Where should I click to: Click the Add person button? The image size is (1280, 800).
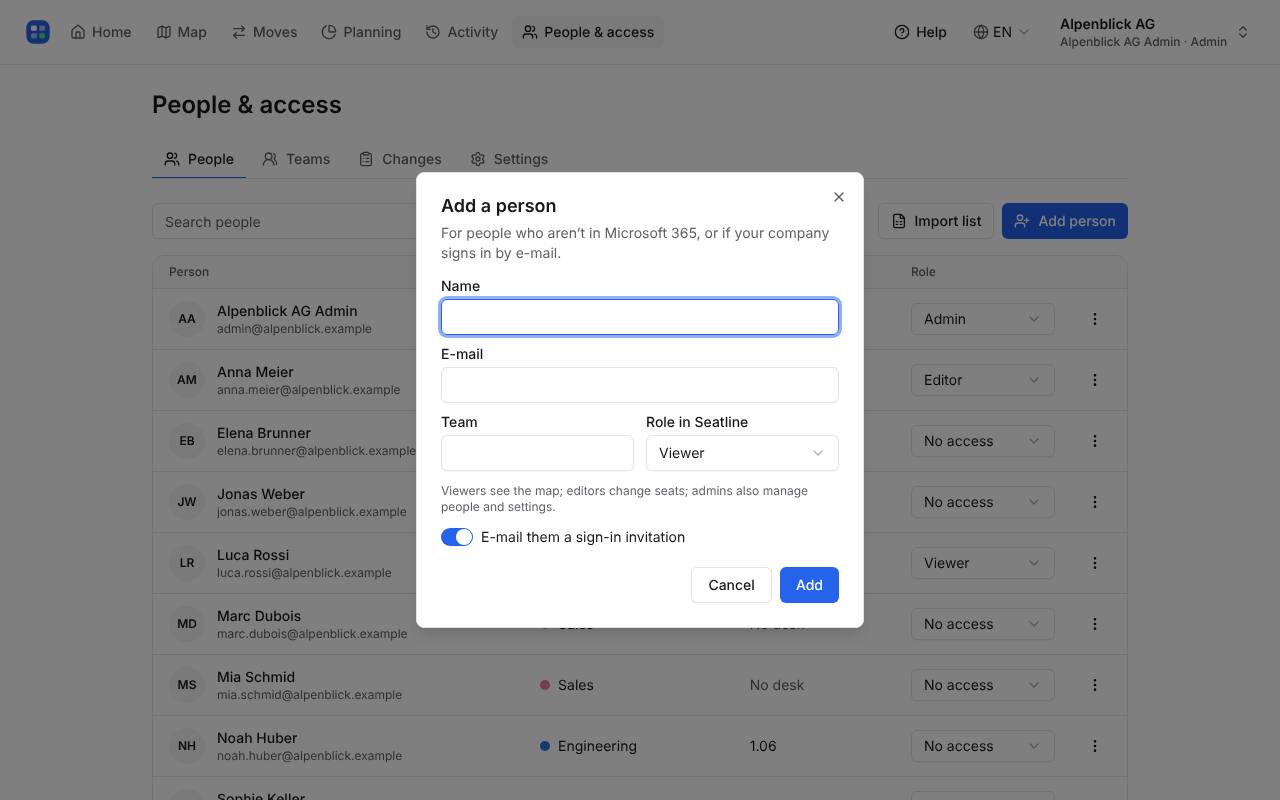pyautogui.click(x=1065, y=221)
